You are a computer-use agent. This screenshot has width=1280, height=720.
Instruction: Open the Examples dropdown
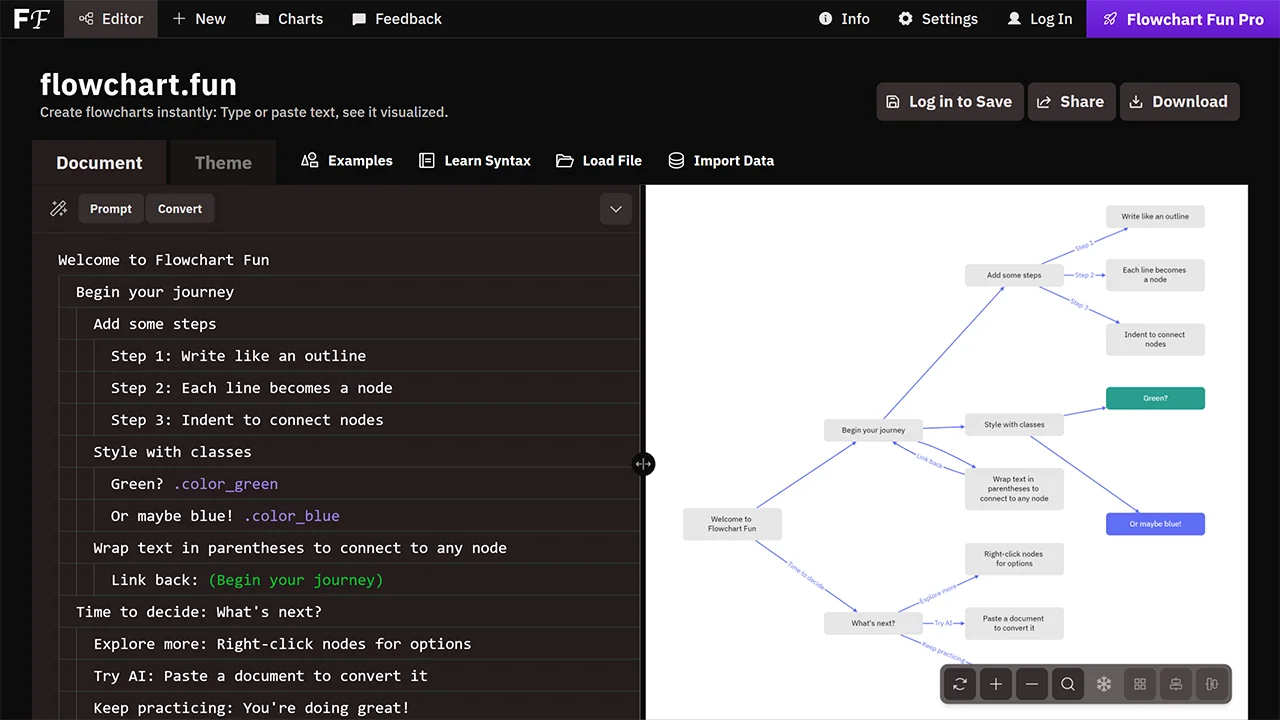coord(346,161)
